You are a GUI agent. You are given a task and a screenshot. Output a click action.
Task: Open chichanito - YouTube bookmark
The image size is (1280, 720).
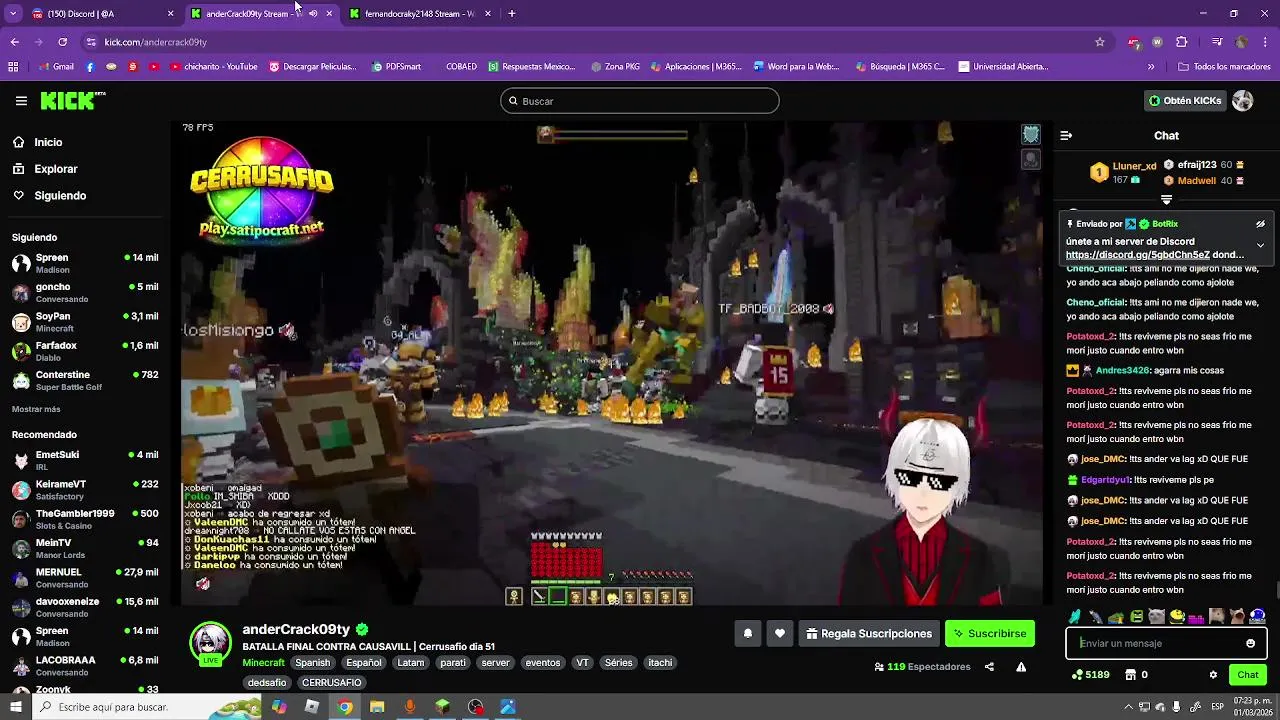tap(213, 67)
